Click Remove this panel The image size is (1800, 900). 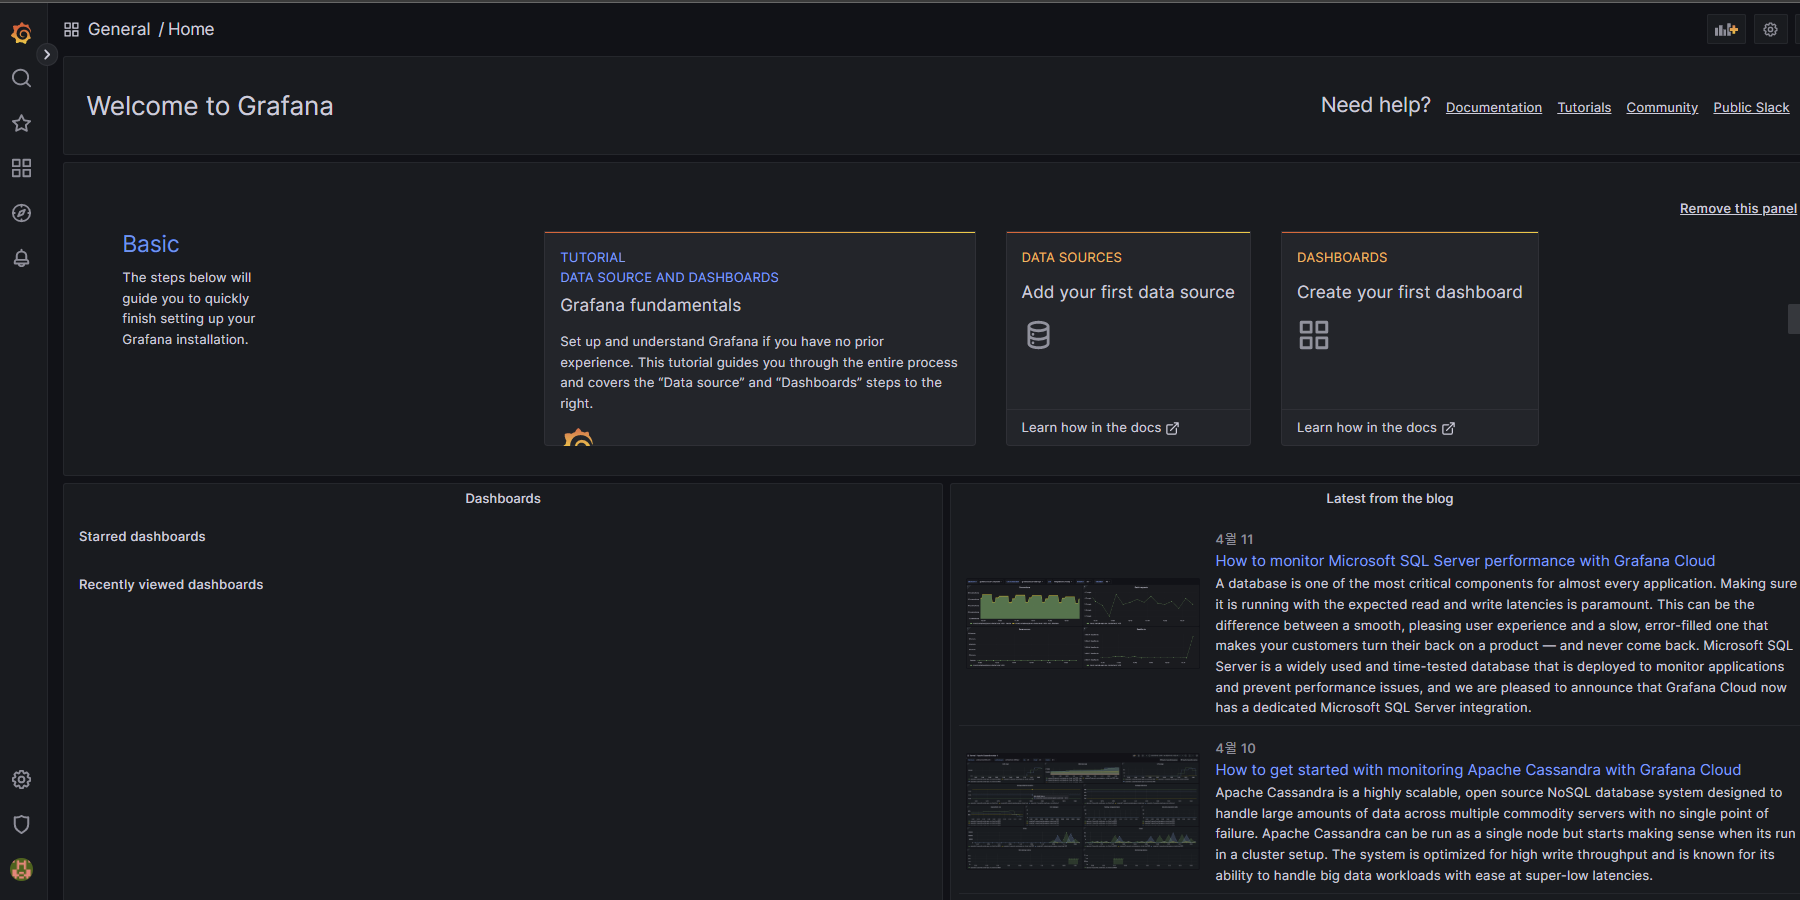pos(1738,208)
